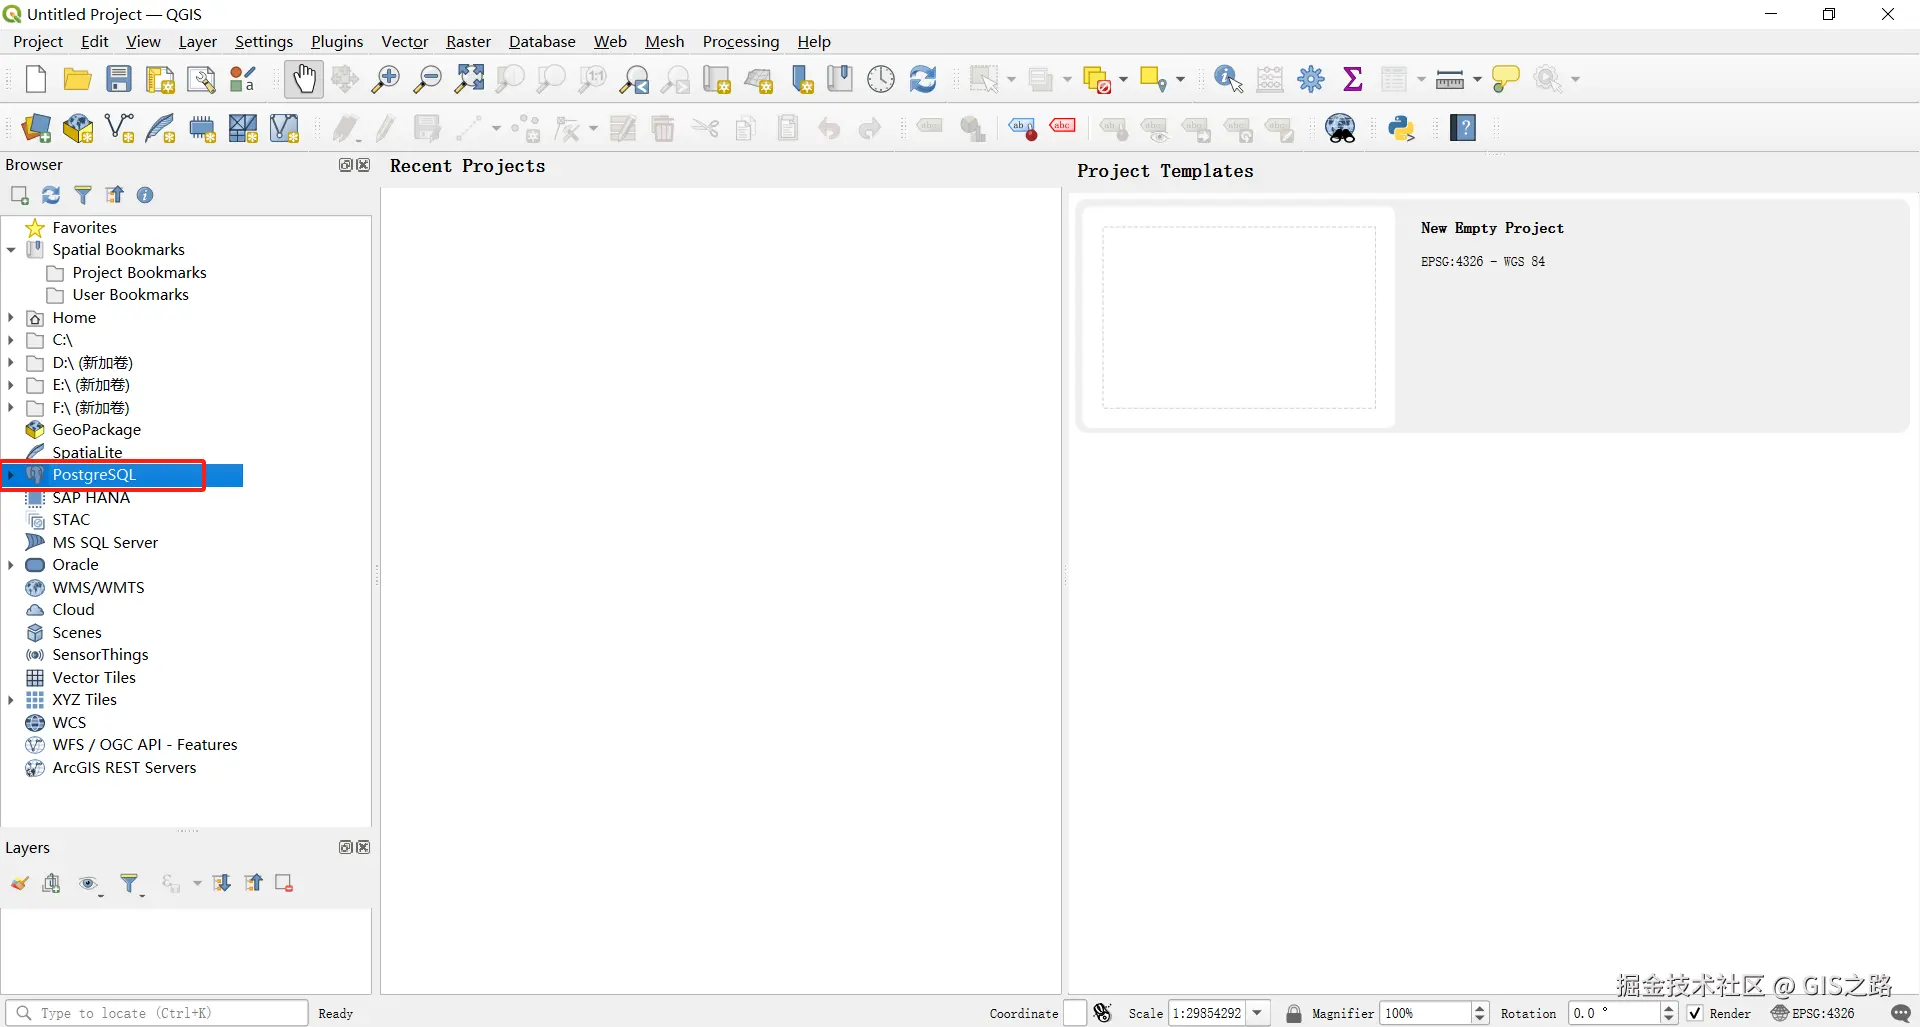Click the Coordinate input field
This screenshot has width=1920, height=1027.
pos(1075,1013)
